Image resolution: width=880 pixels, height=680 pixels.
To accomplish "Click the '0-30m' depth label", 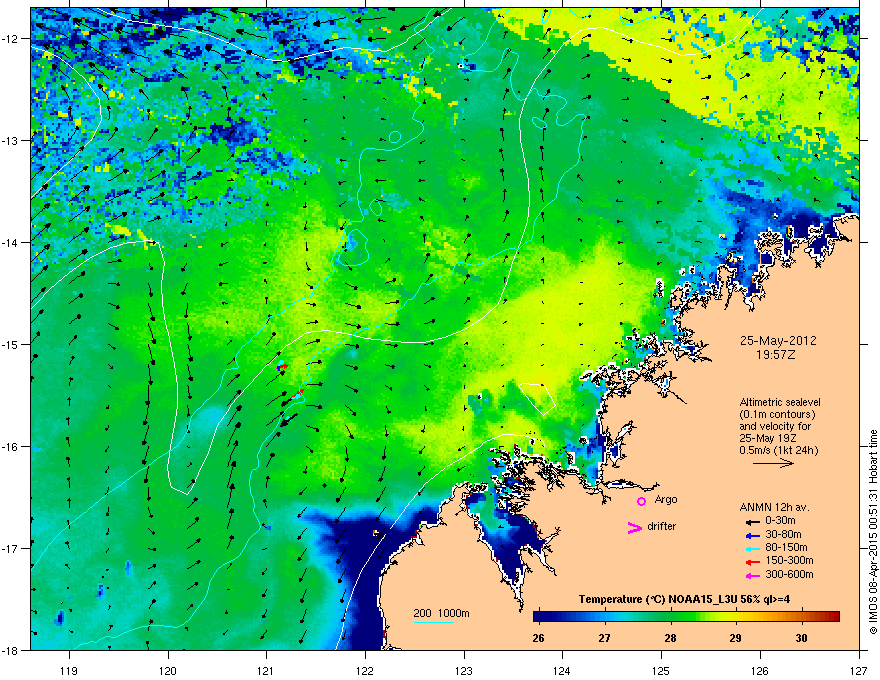I will point(780,521).
